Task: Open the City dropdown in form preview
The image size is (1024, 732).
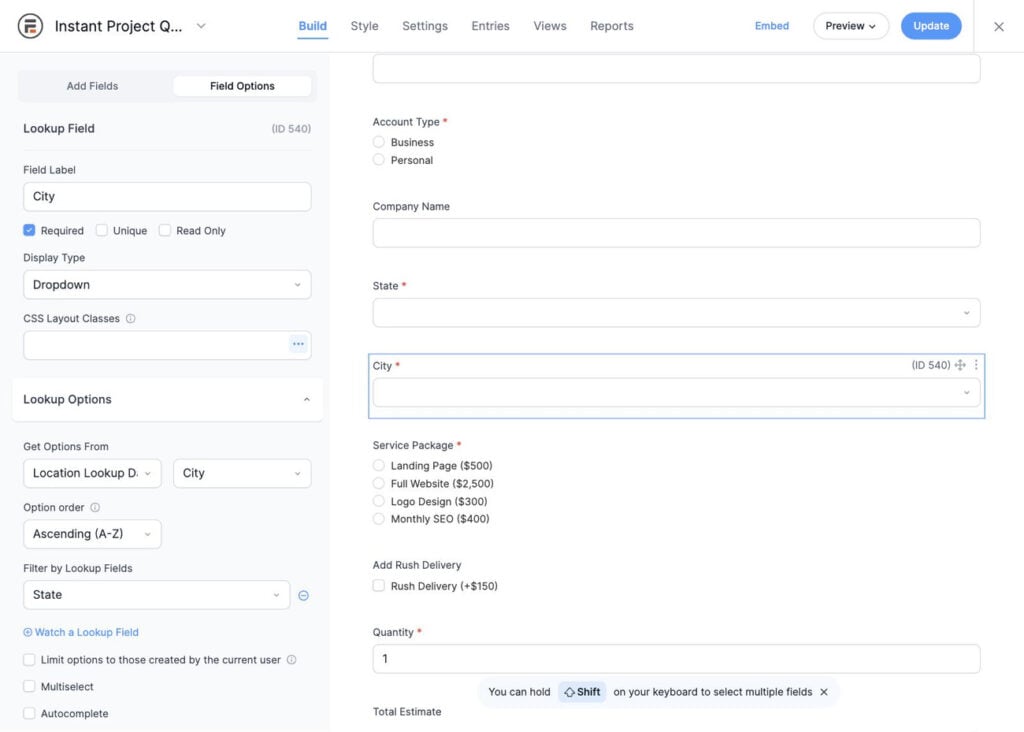Action: pyautogui.click(x=676, y=392)
